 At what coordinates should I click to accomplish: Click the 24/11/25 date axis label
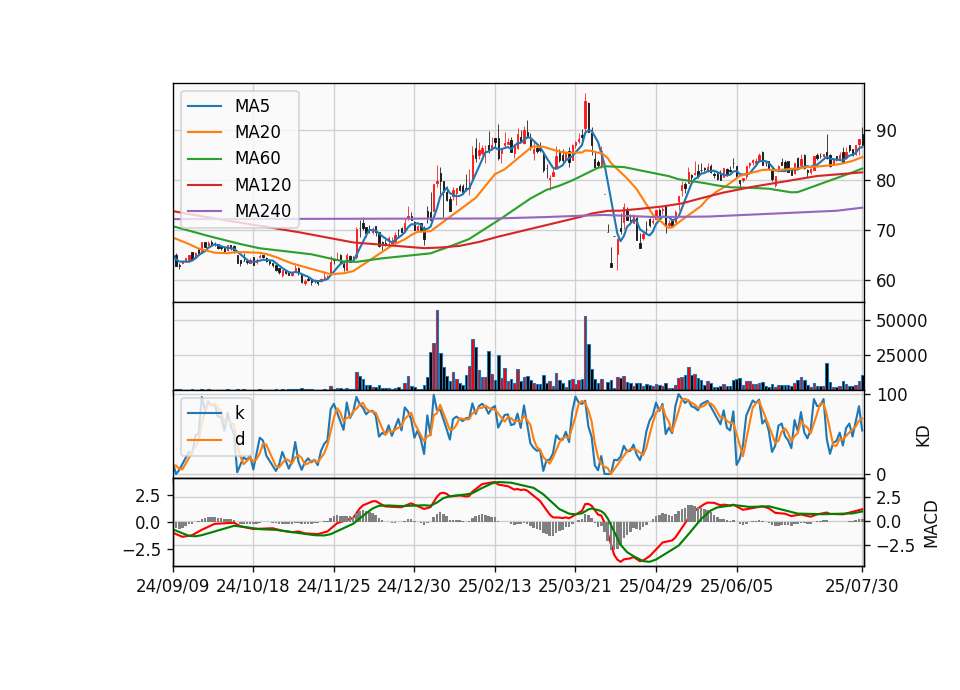(334, 586)
